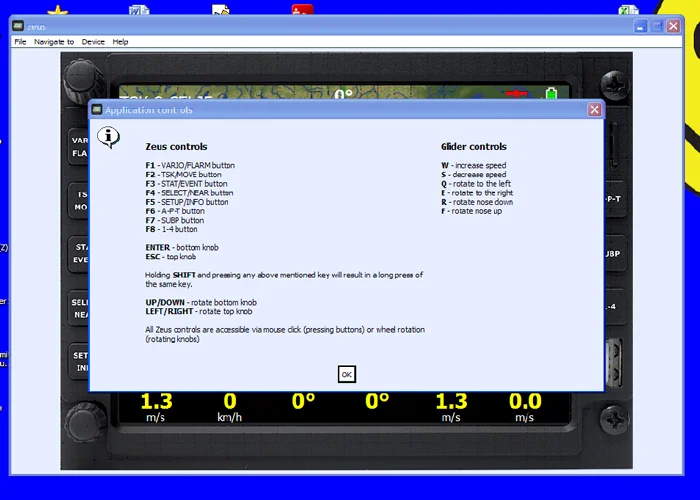Click the UP/DOWN rotate bottom knob line
Image resolution: width=700 pixels, height=500 pixels.
pyautogui.click(x=201, y=302)
